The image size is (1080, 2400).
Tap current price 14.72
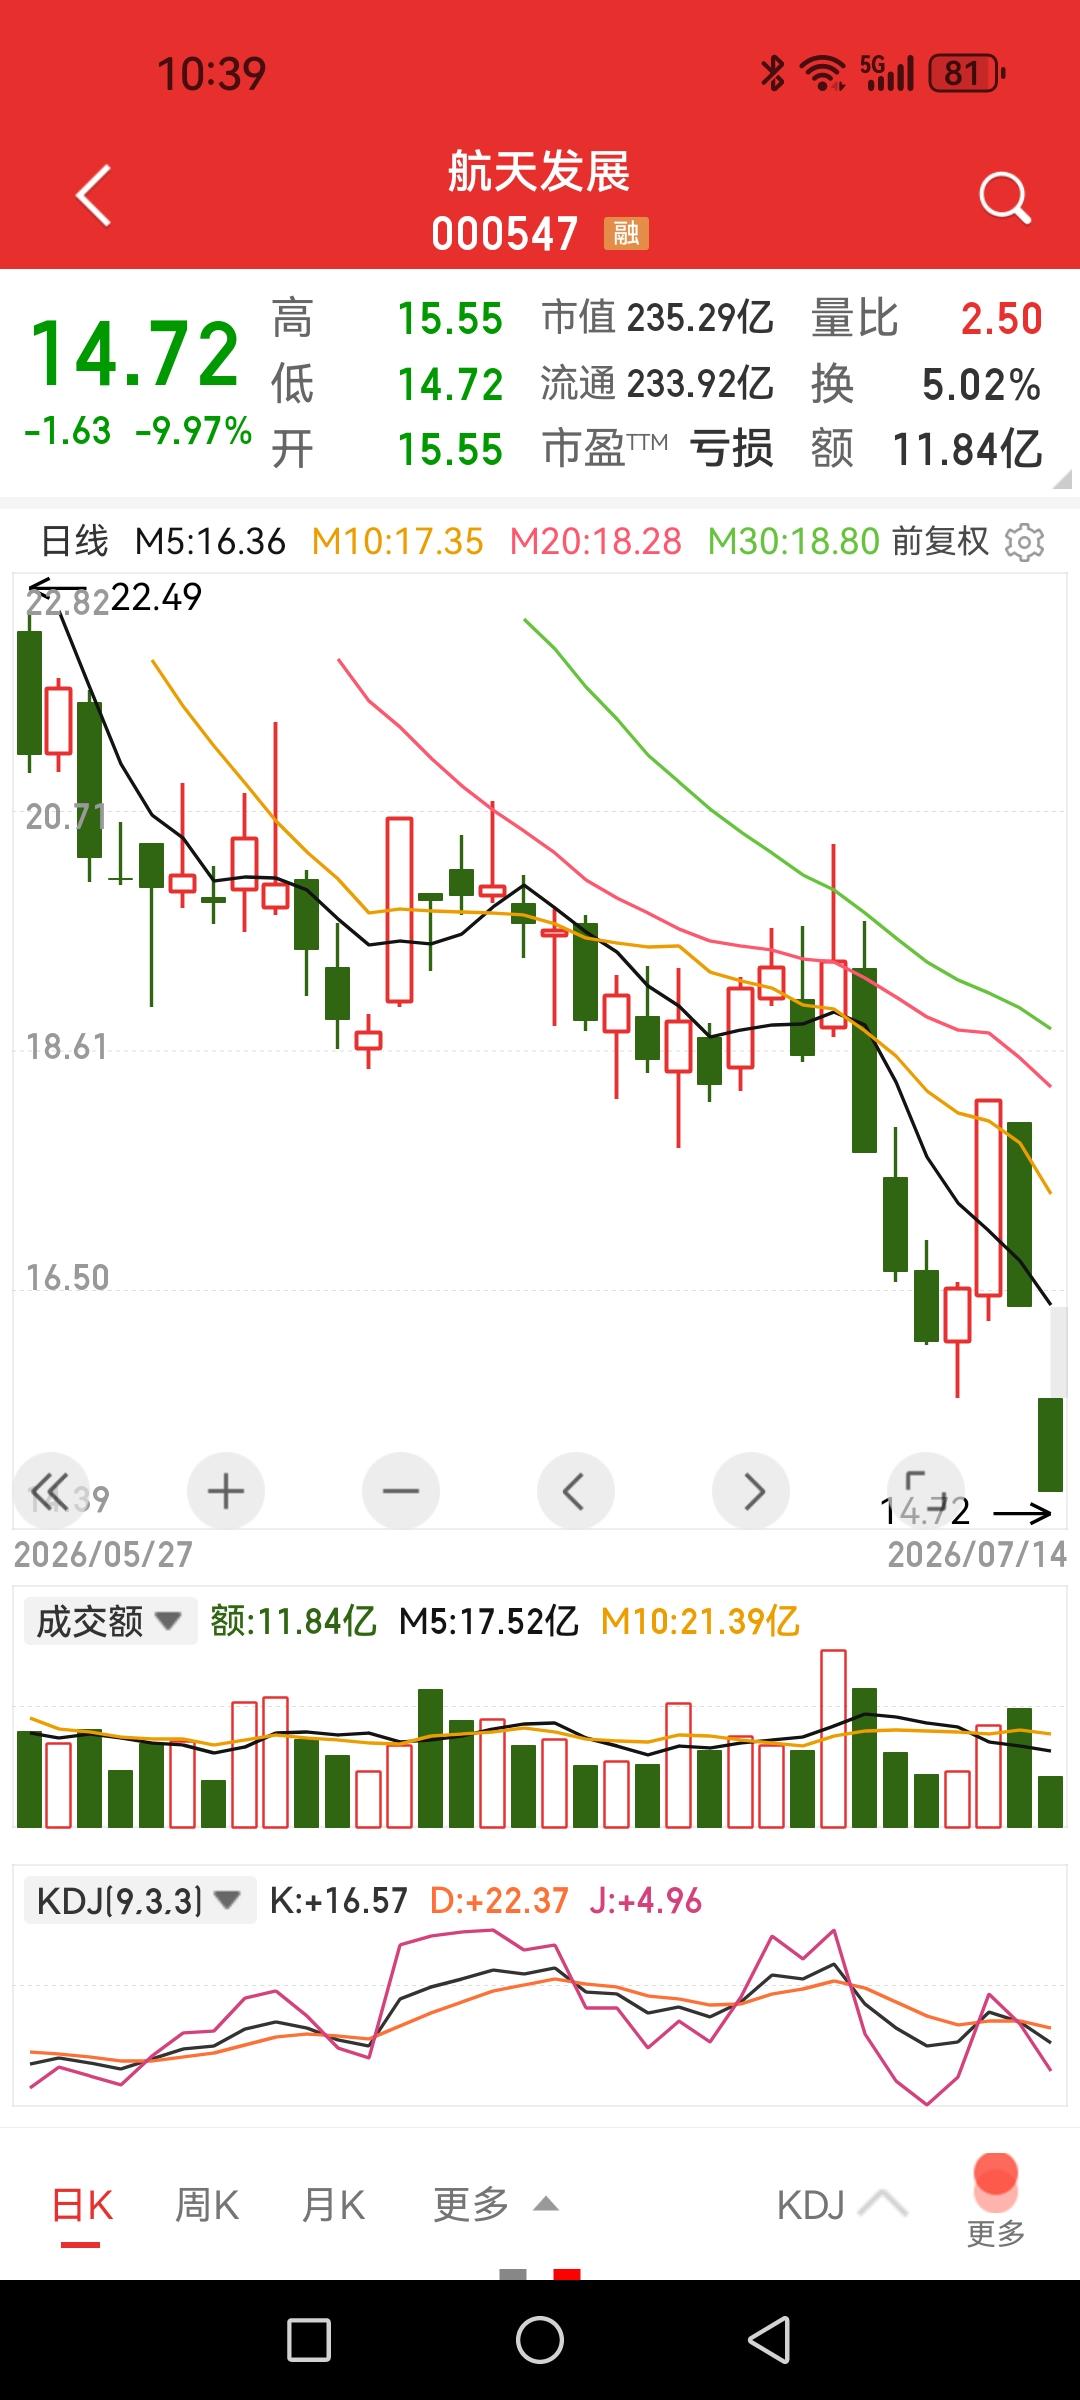pos(135,354)
